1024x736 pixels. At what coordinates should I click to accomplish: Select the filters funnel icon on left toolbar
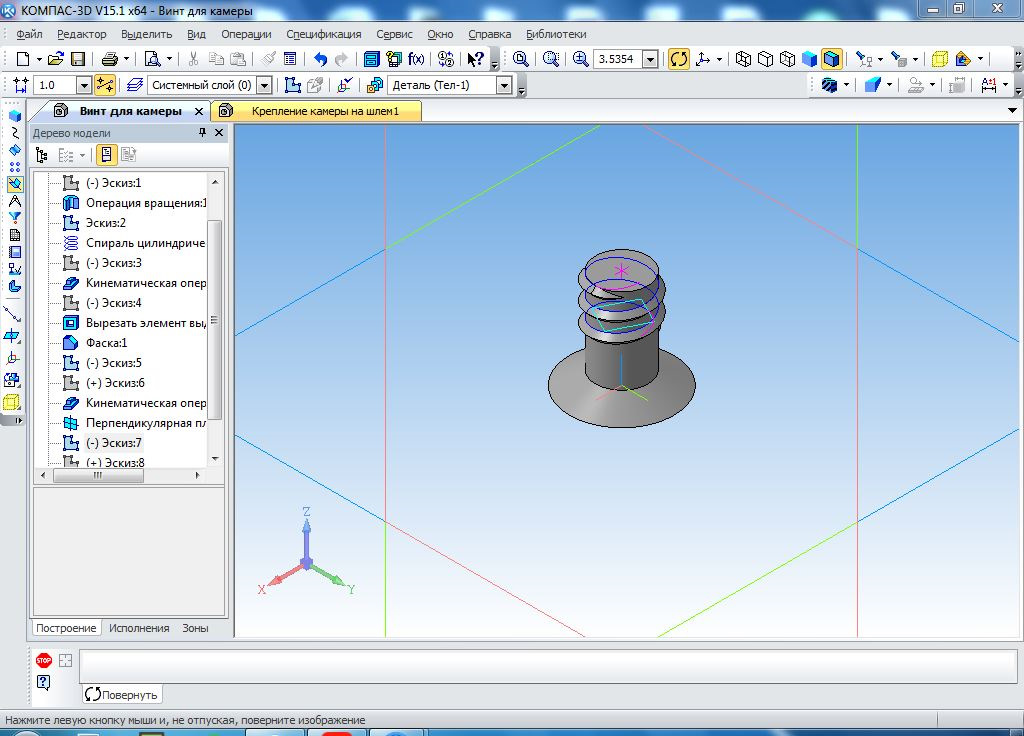(x=14, y=218)
